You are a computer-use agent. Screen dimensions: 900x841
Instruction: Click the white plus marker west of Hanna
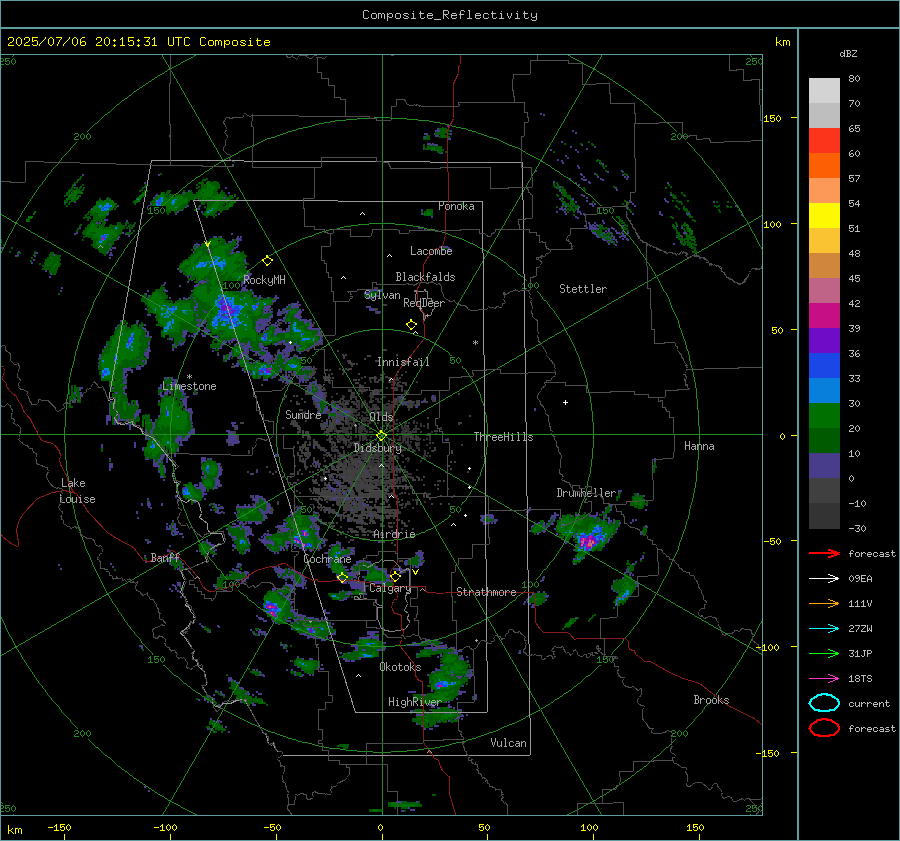click(x=565, y=402)
